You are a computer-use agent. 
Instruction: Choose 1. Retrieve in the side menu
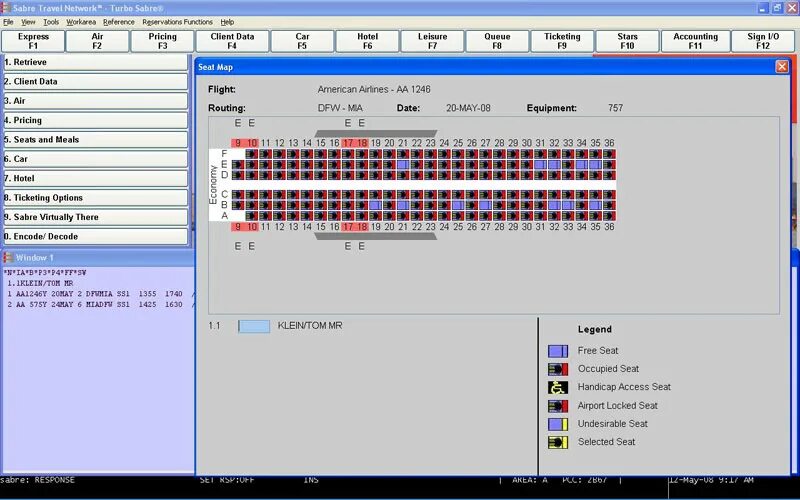click(96, 62)
